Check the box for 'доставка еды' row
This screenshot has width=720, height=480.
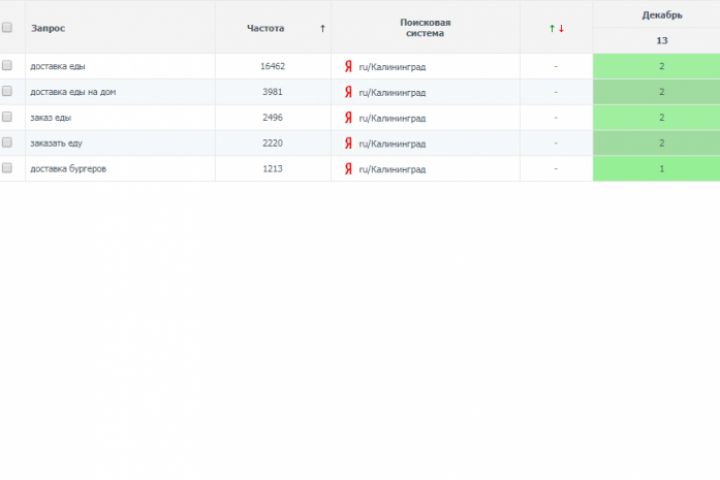(7, 66)
